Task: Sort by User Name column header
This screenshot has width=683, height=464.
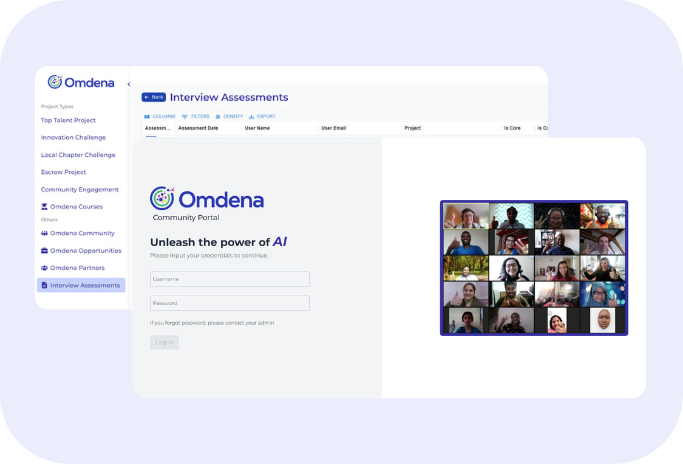Action: [257, 128]
